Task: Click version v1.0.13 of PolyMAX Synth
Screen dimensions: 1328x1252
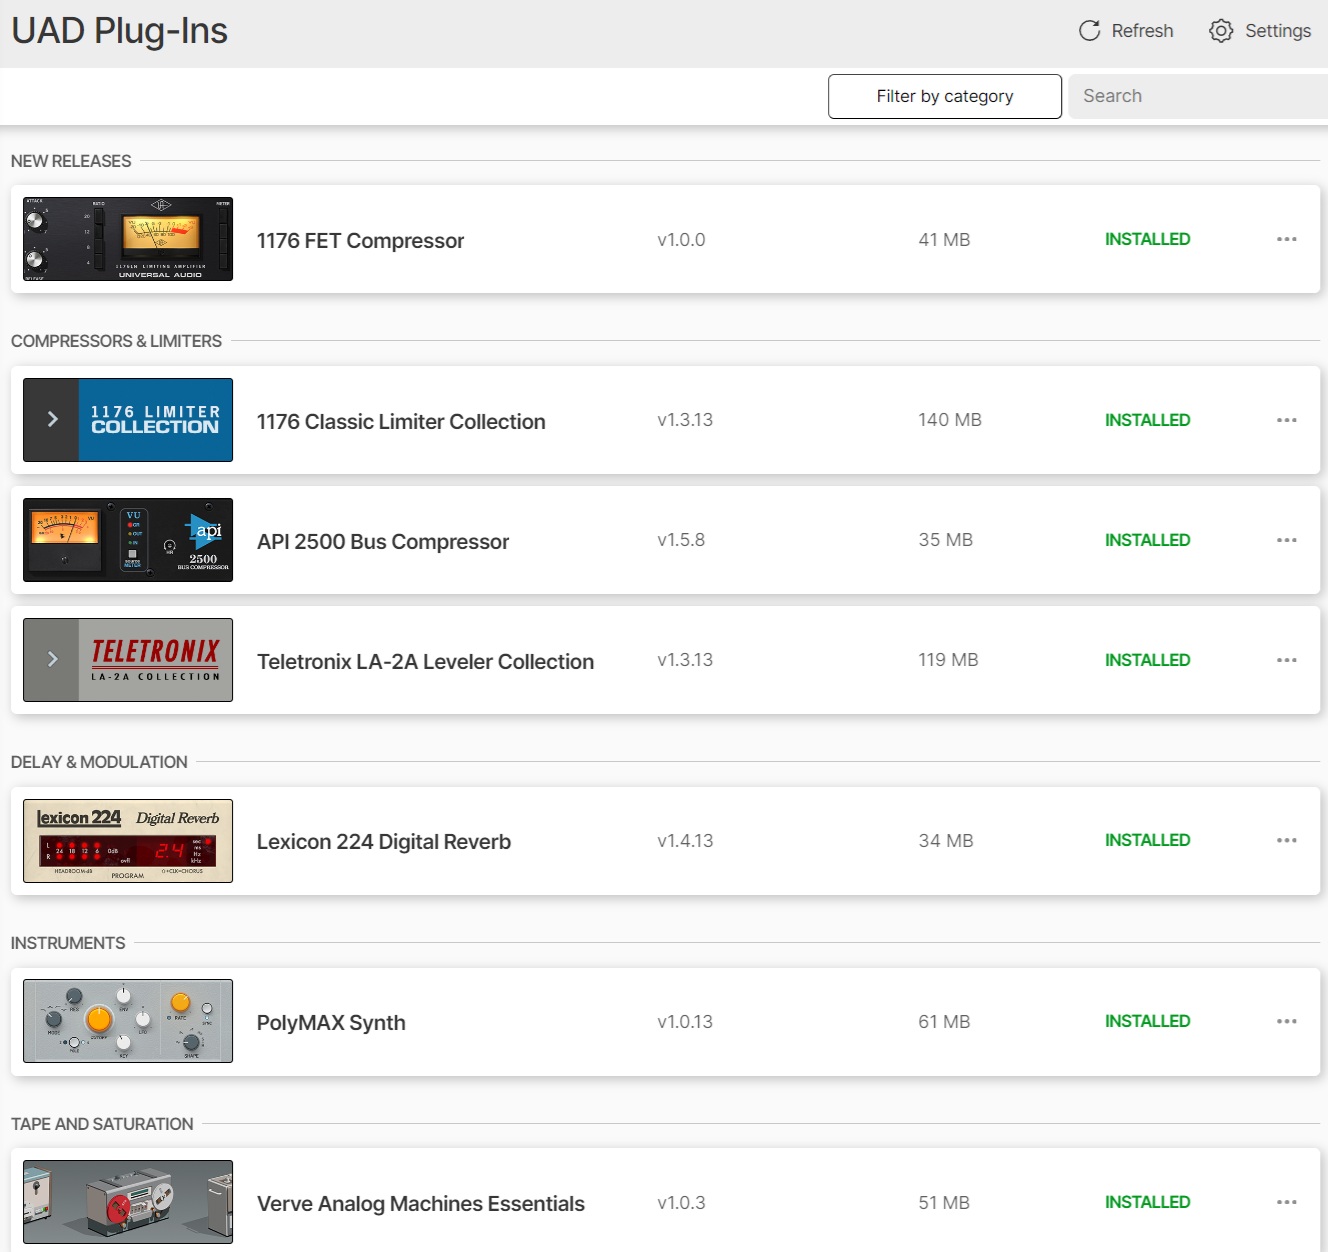Action: pos(685,1022)
